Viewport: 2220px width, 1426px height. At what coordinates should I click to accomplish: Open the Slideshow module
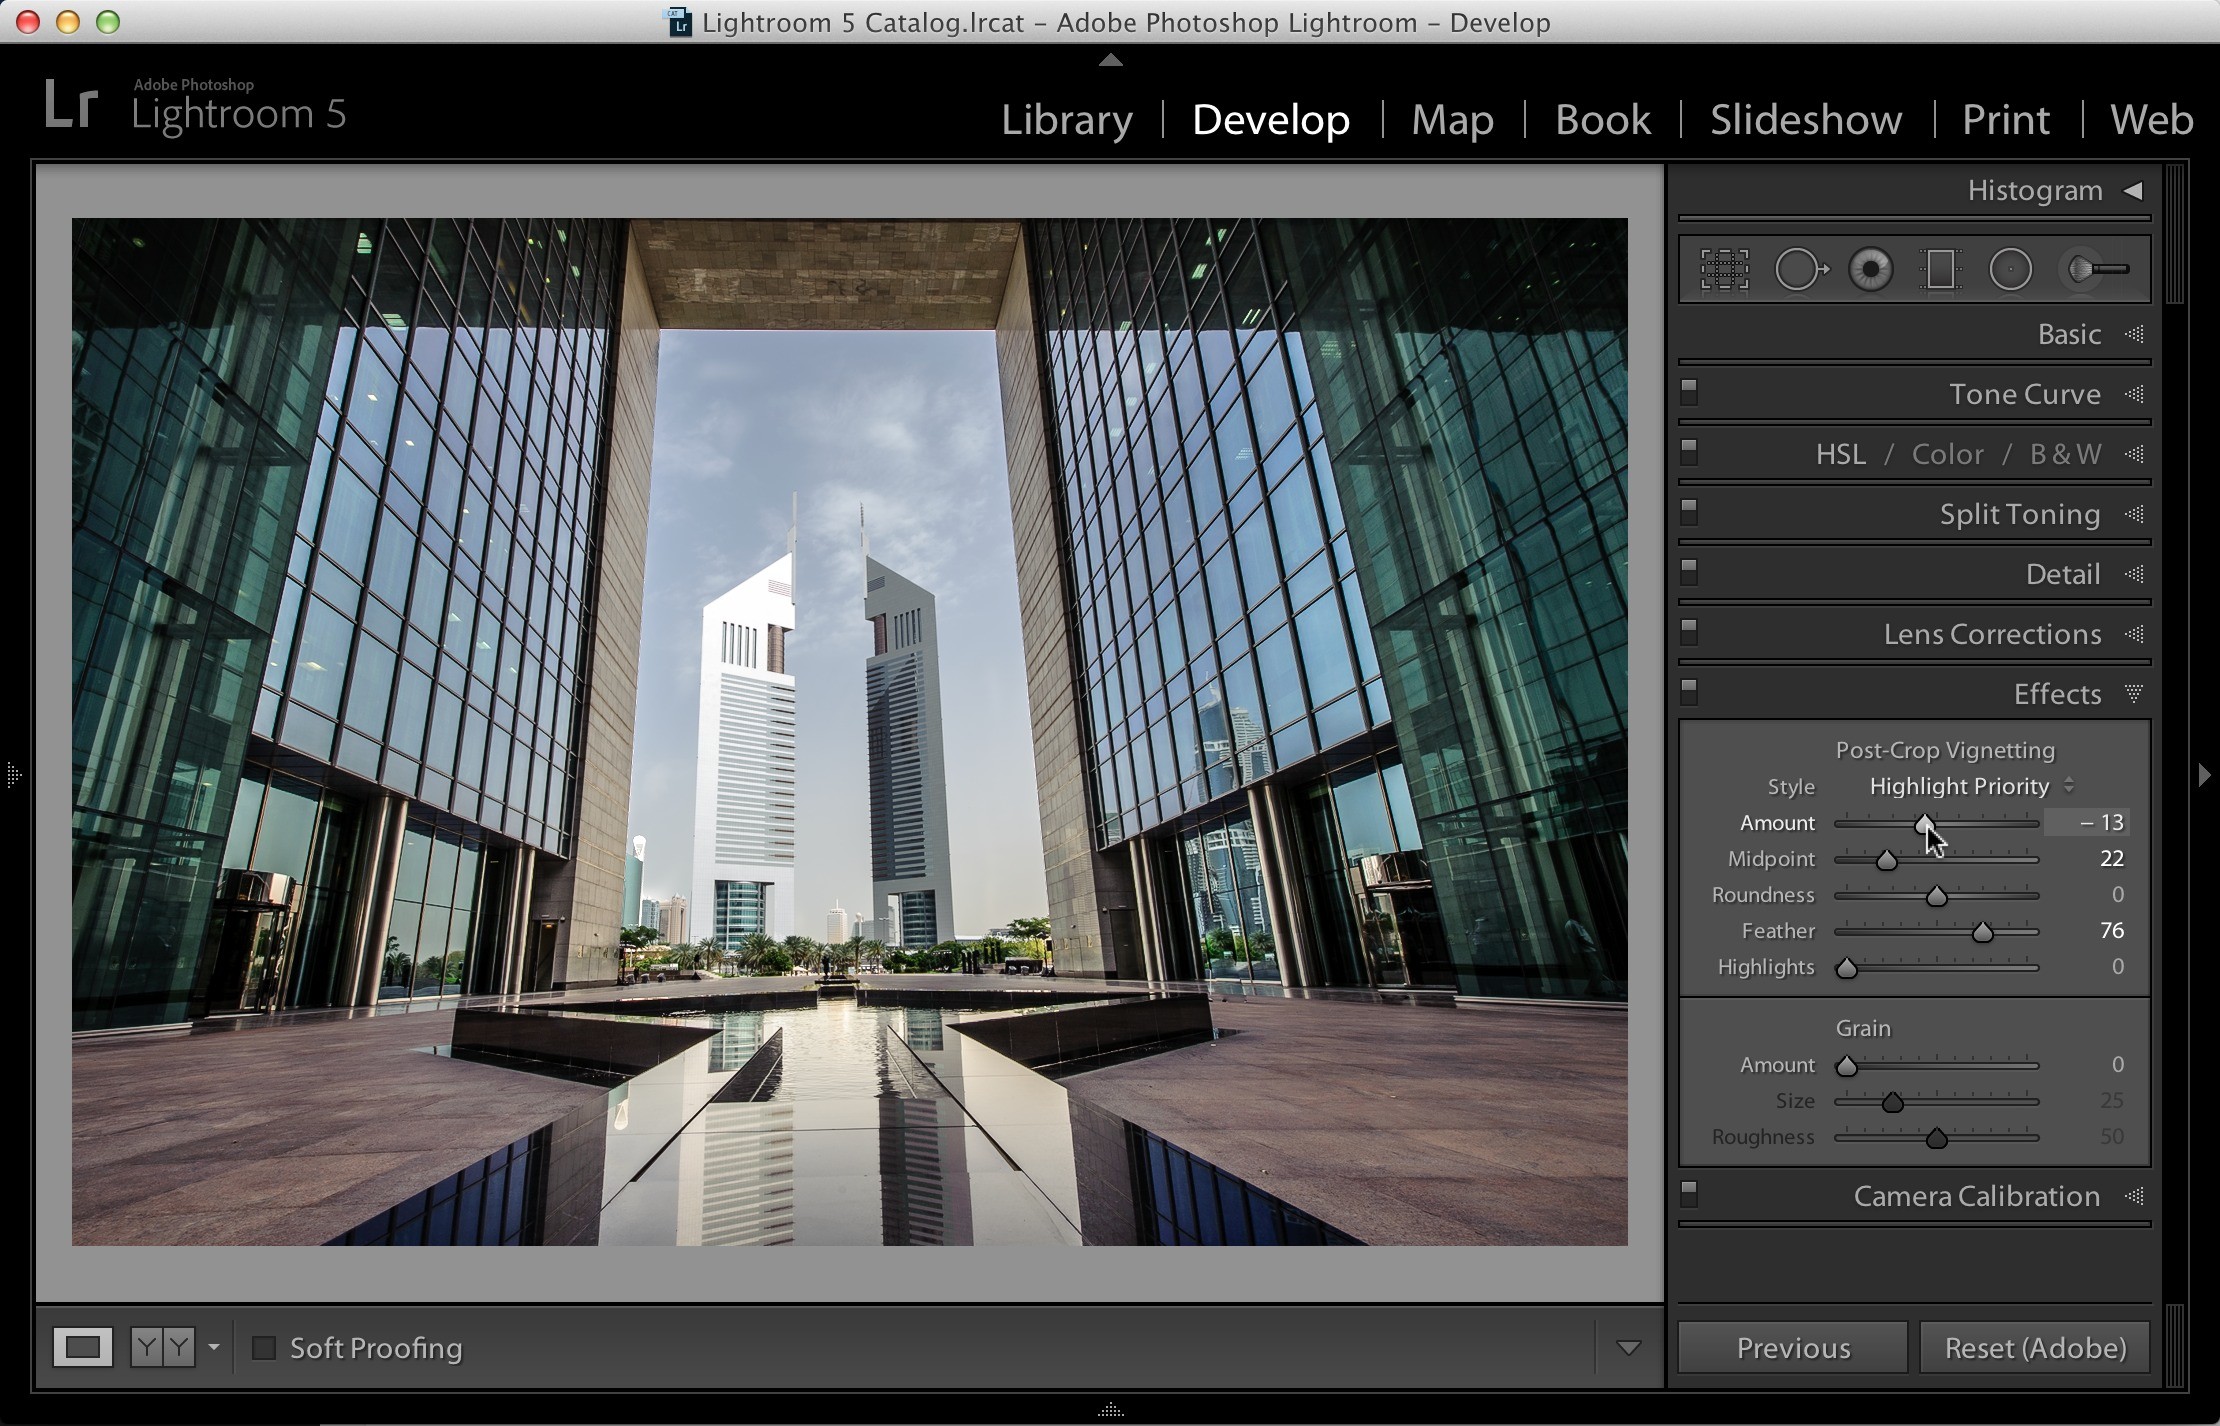1805,120
